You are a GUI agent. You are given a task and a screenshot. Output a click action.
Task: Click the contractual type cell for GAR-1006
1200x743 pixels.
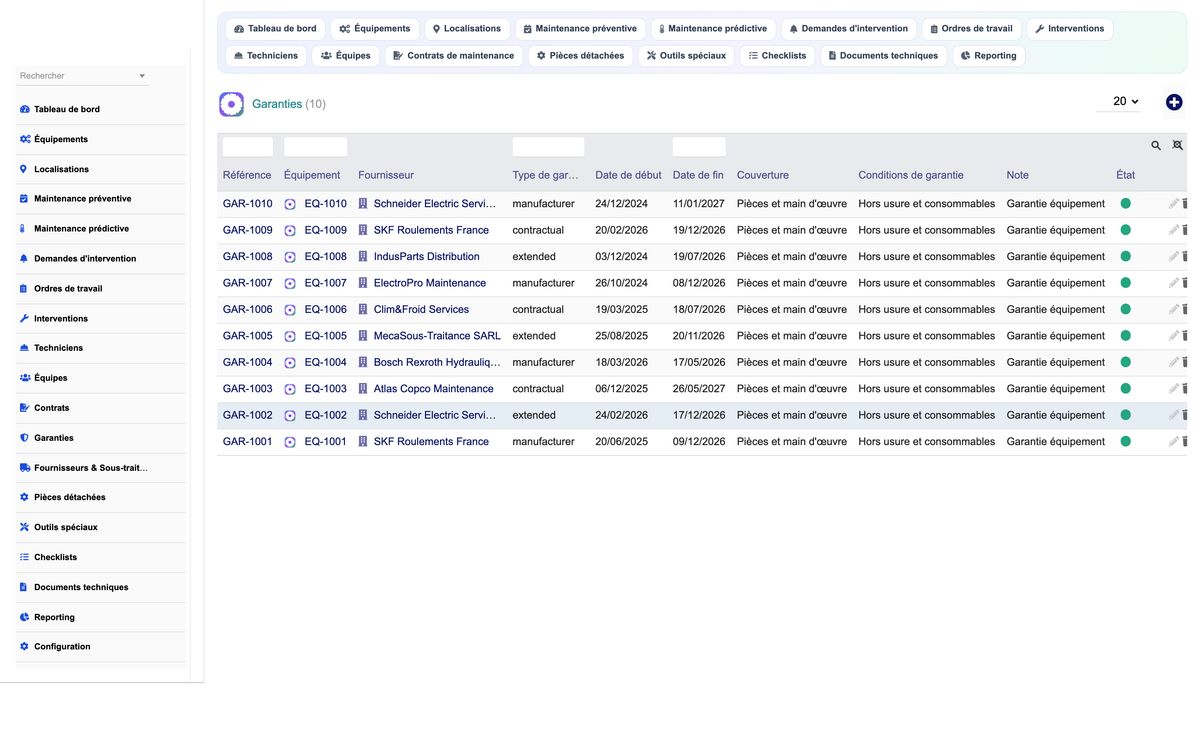(538, 310)
